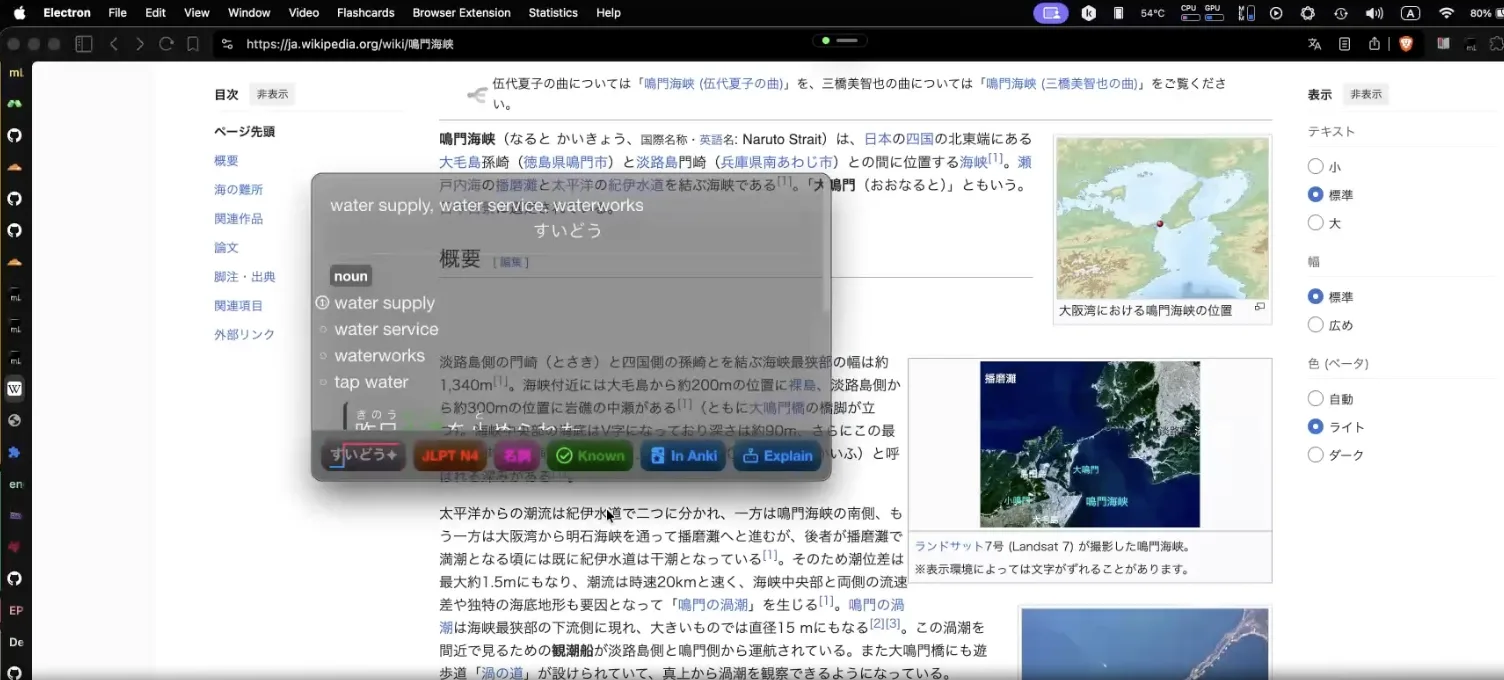Click the In Anki button
This screenshot has height=680, width=1504.
click(683, 456)
